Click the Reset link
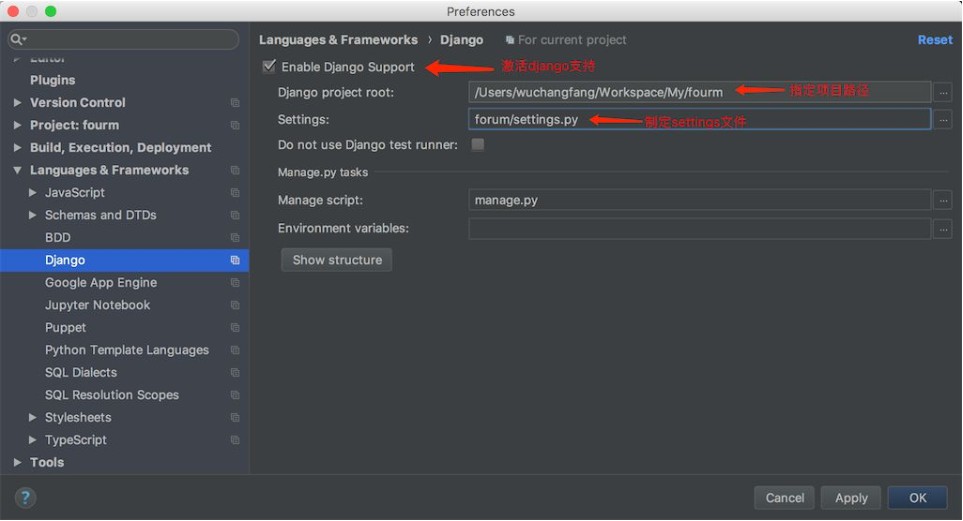963x521 pixels. (934, 40)
